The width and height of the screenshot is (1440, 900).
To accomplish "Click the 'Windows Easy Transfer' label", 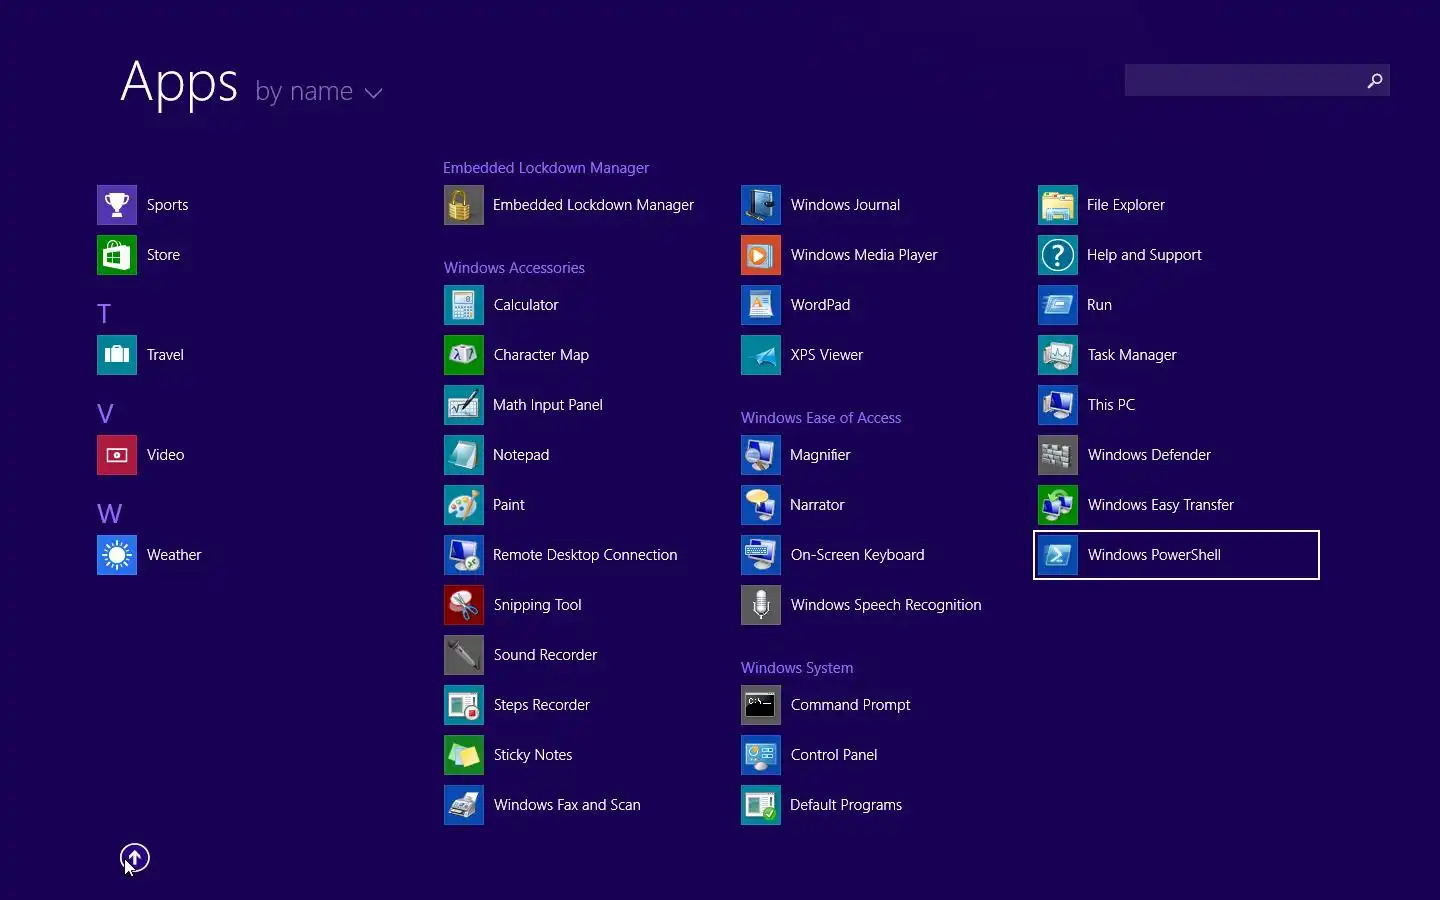I will 1161,505.
